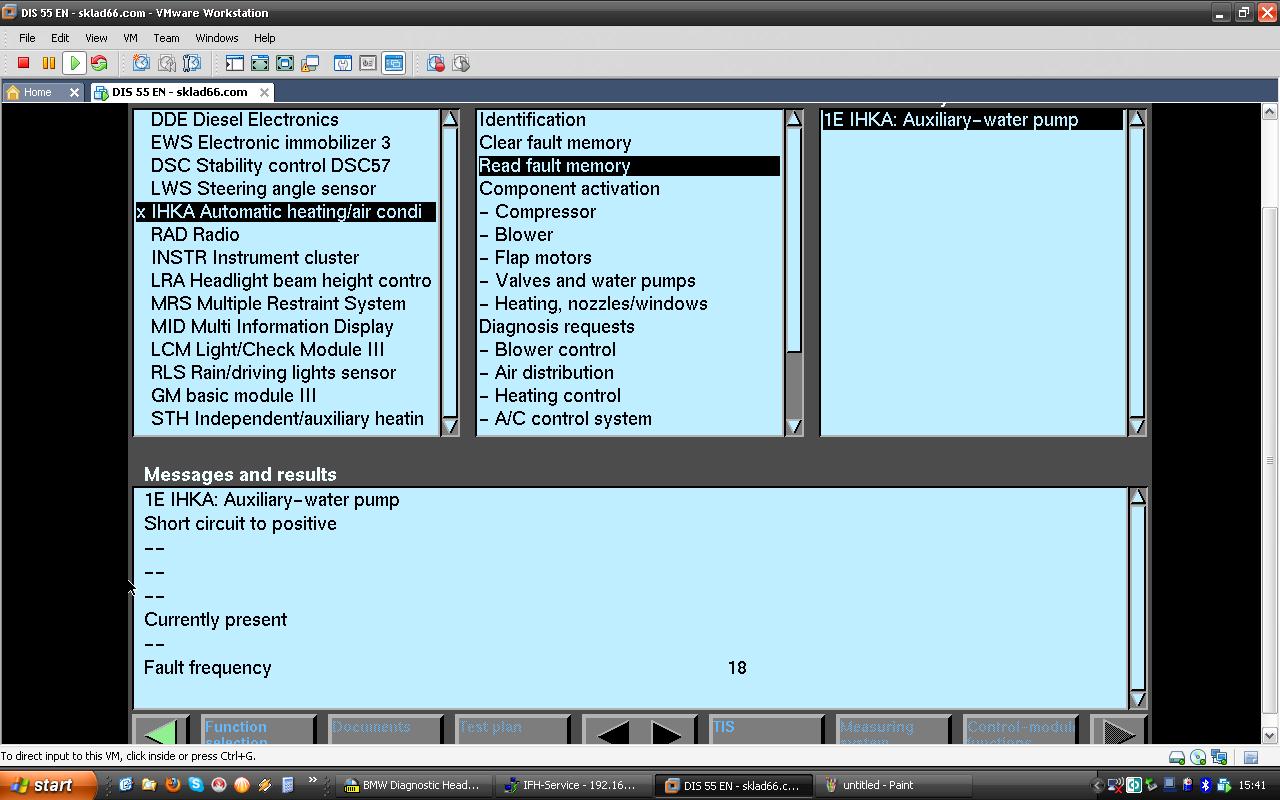Open the appliance view toolbar icon
The width and height of the screenshot is (1280, 800).
(x=368, y=63)
